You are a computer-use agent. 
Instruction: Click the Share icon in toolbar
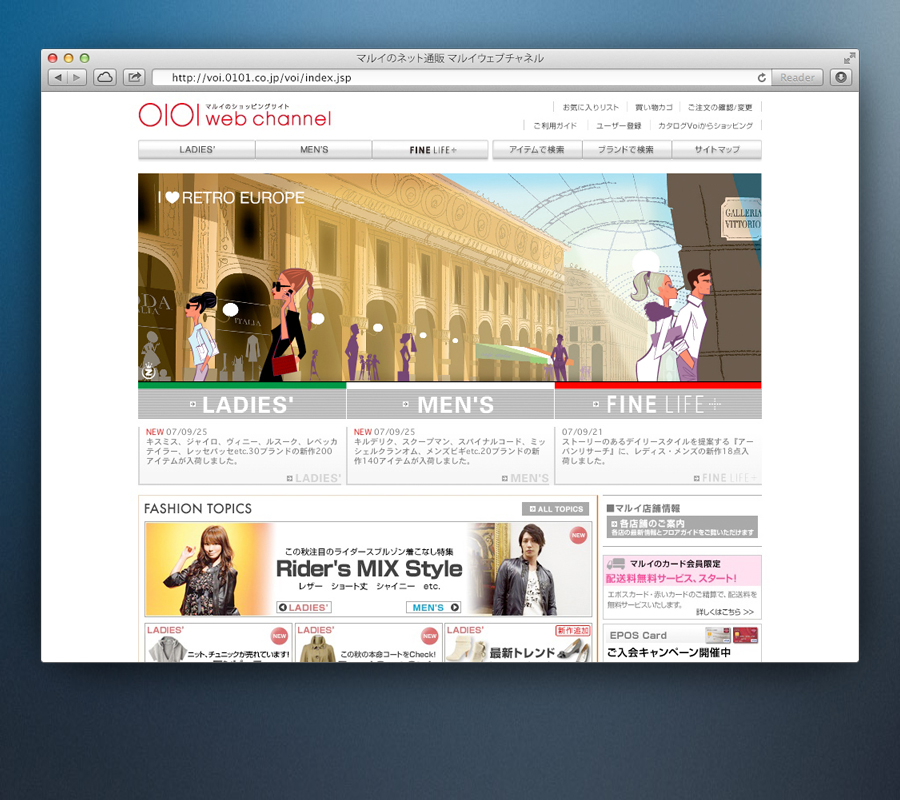click(x=134, y=77)
